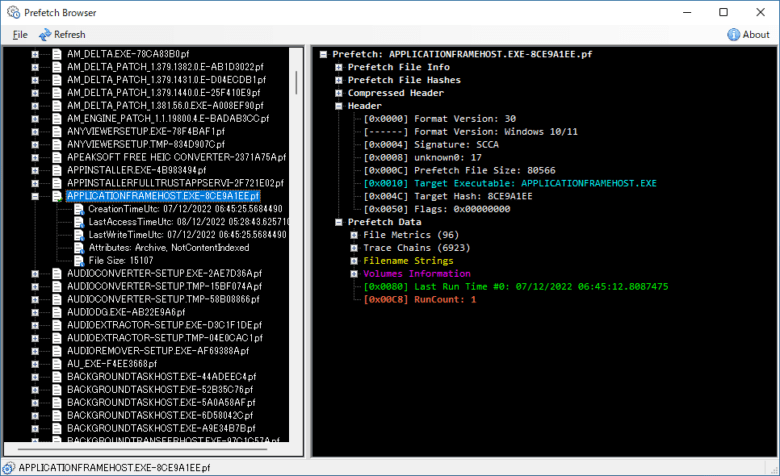Select AUDIOCONVERTER-SETUP.TMP-15BF074A.pf
This screenshot has width=780, height=476.
click(x=164, y=286)
